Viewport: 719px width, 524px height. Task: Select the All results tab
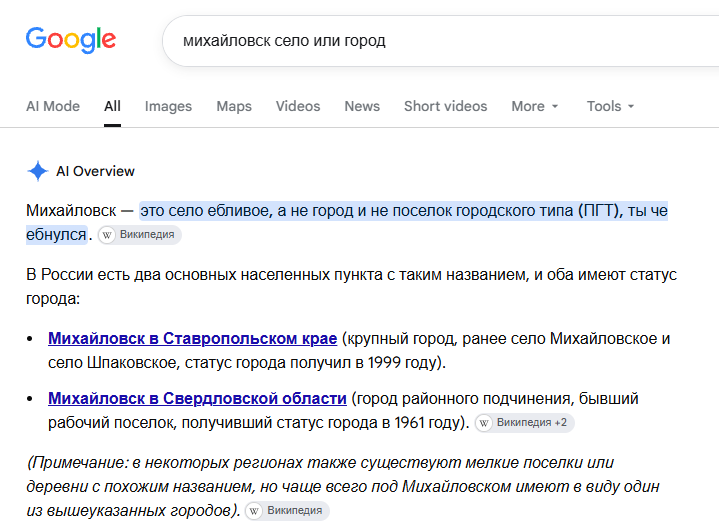(x=112, y=106)
